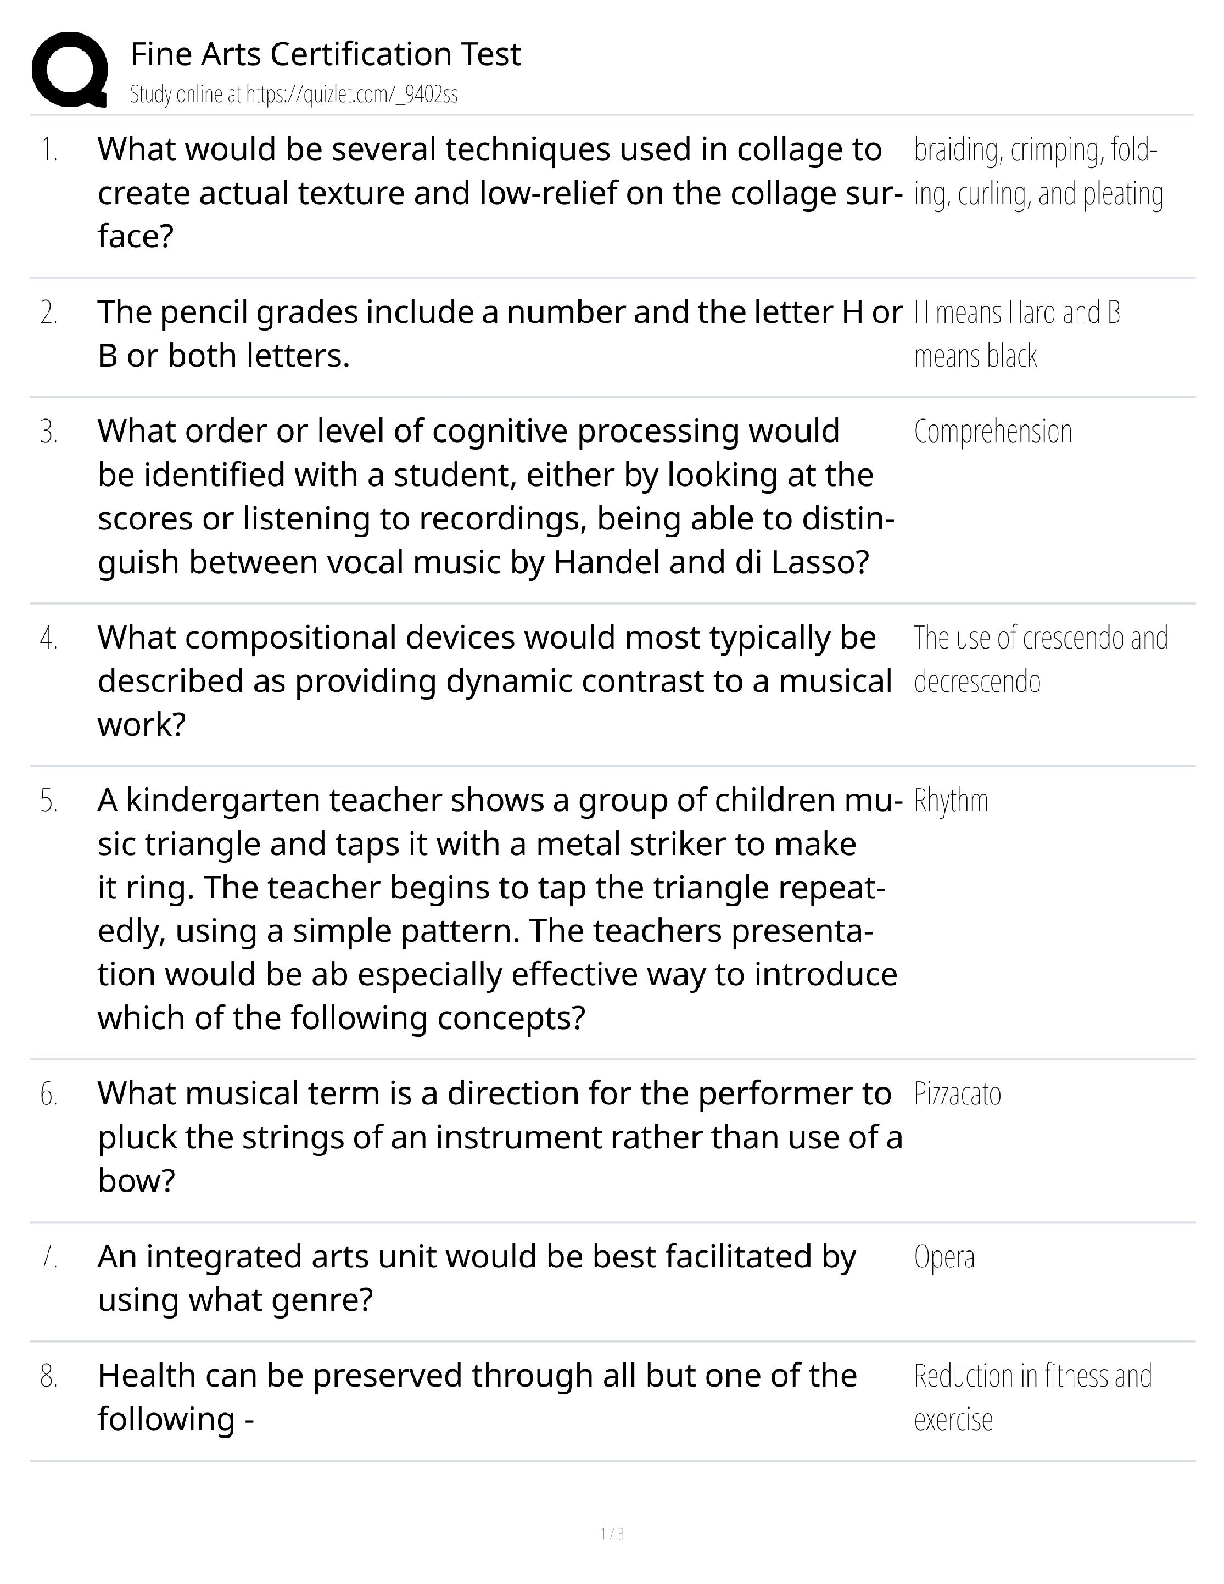Open the quizlet.com study link
Viewport: 1224px width, 1584px height.
click(294, 95)
